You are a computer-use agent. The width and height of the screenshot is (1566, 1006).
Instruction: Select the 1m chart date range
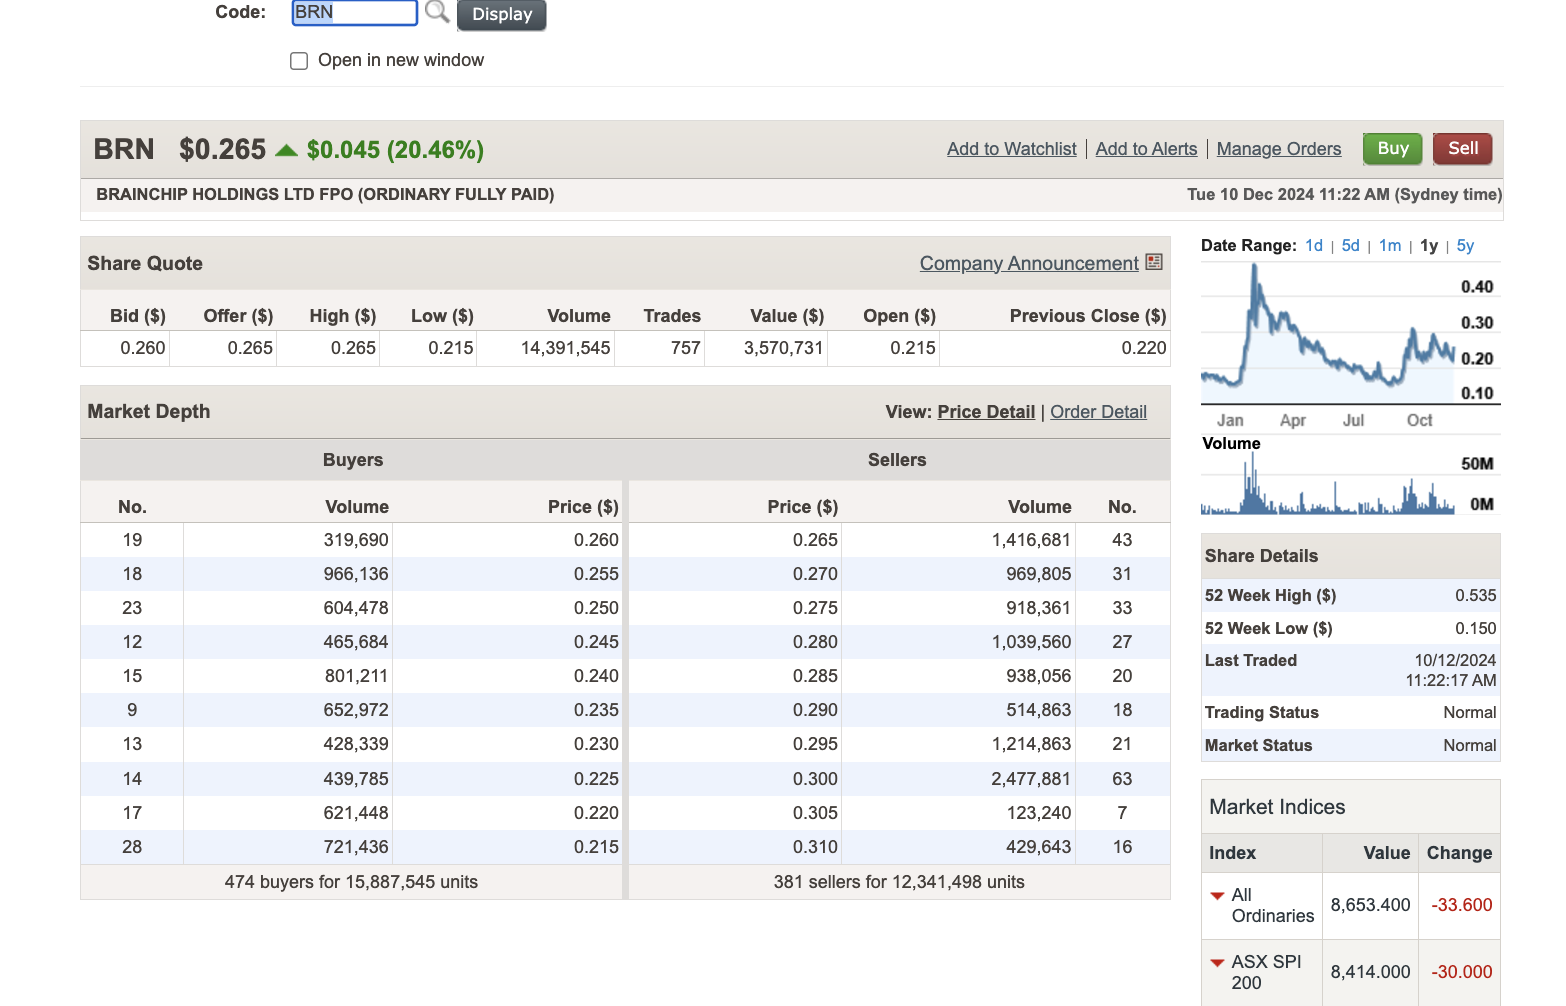(x=1389, y=246)
